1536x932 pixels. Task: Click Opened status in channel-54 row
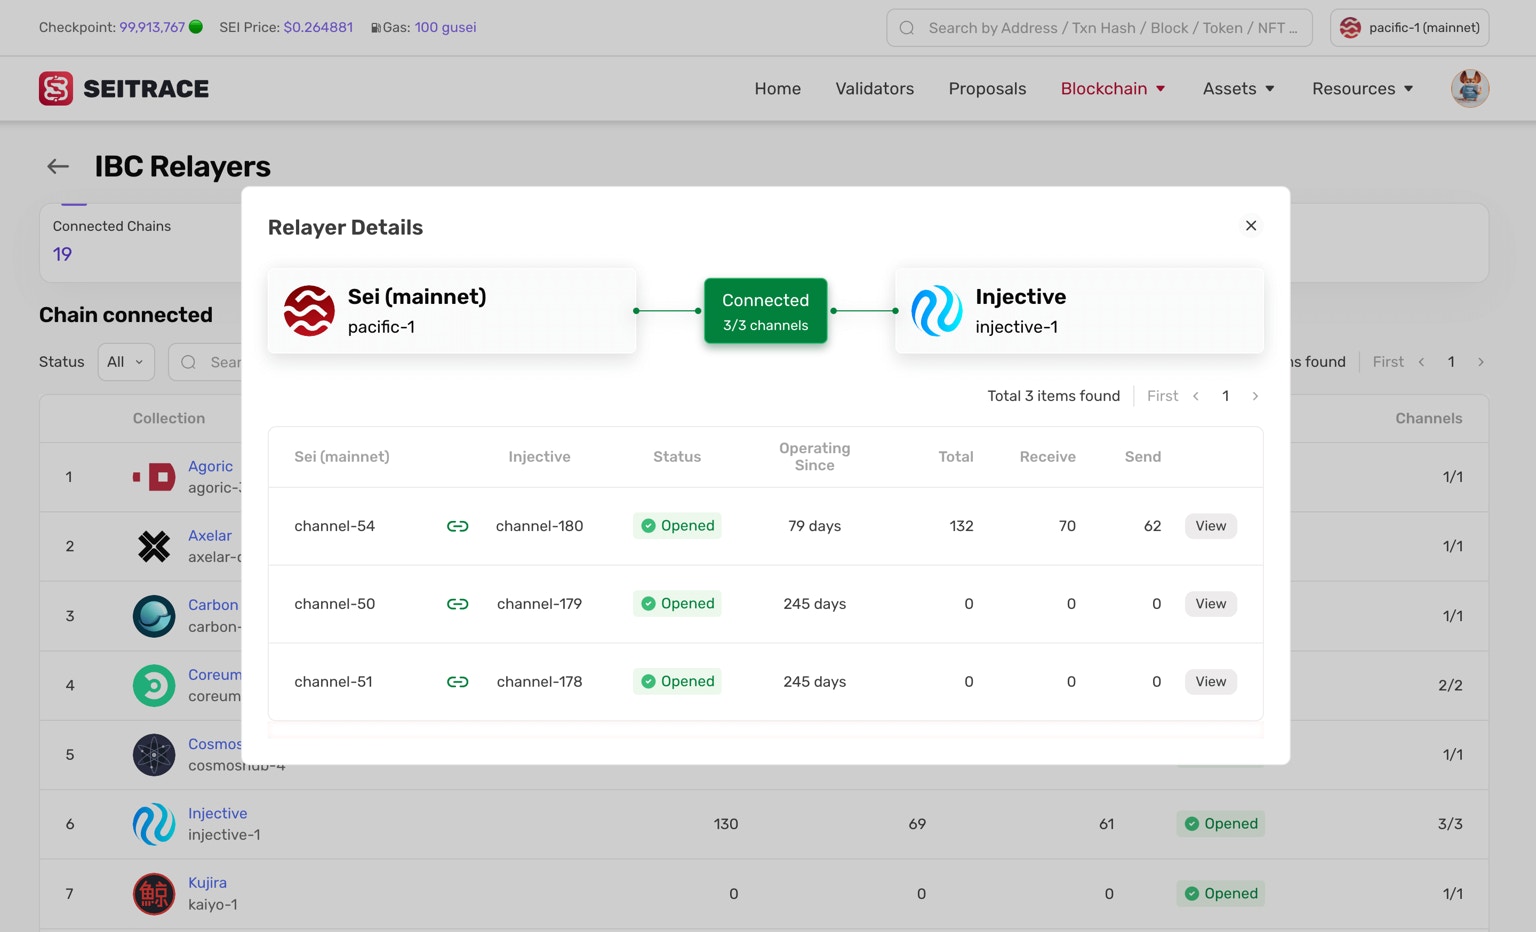point(677,526)
